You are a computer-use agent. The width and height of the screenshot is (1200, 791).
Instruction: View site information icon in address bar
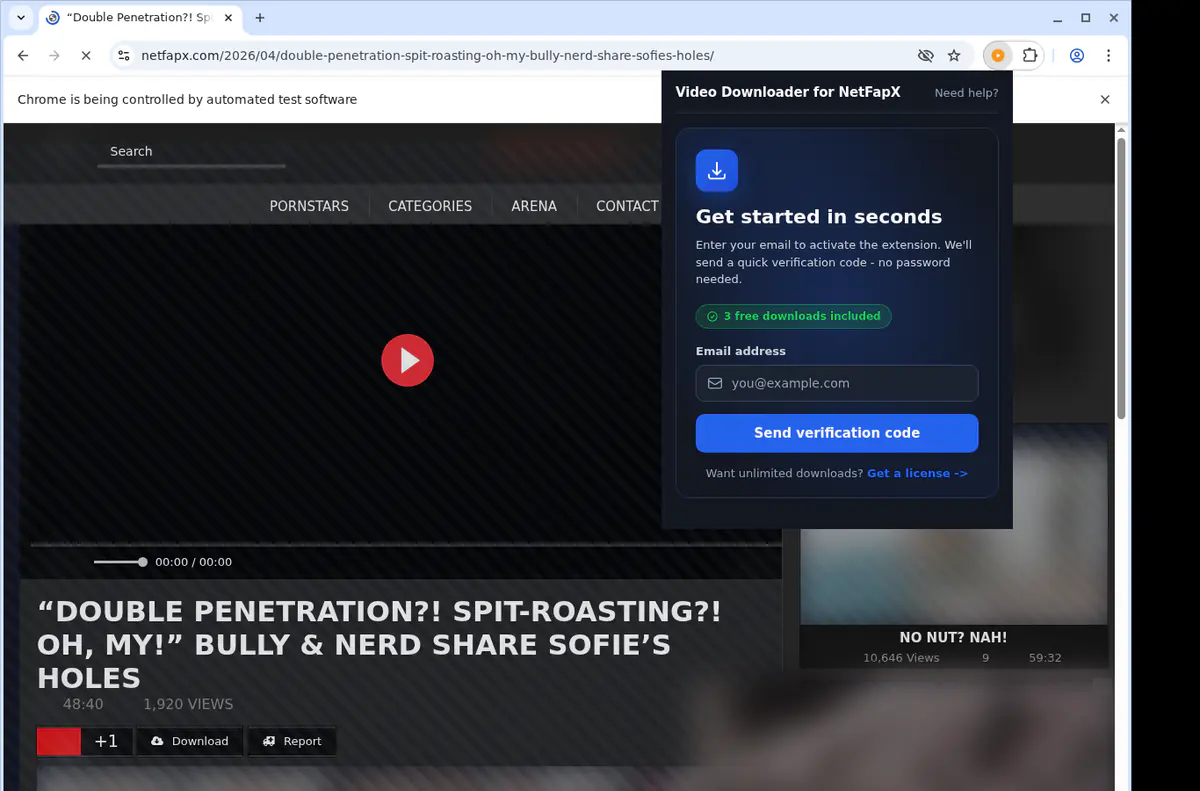[122, 56]
